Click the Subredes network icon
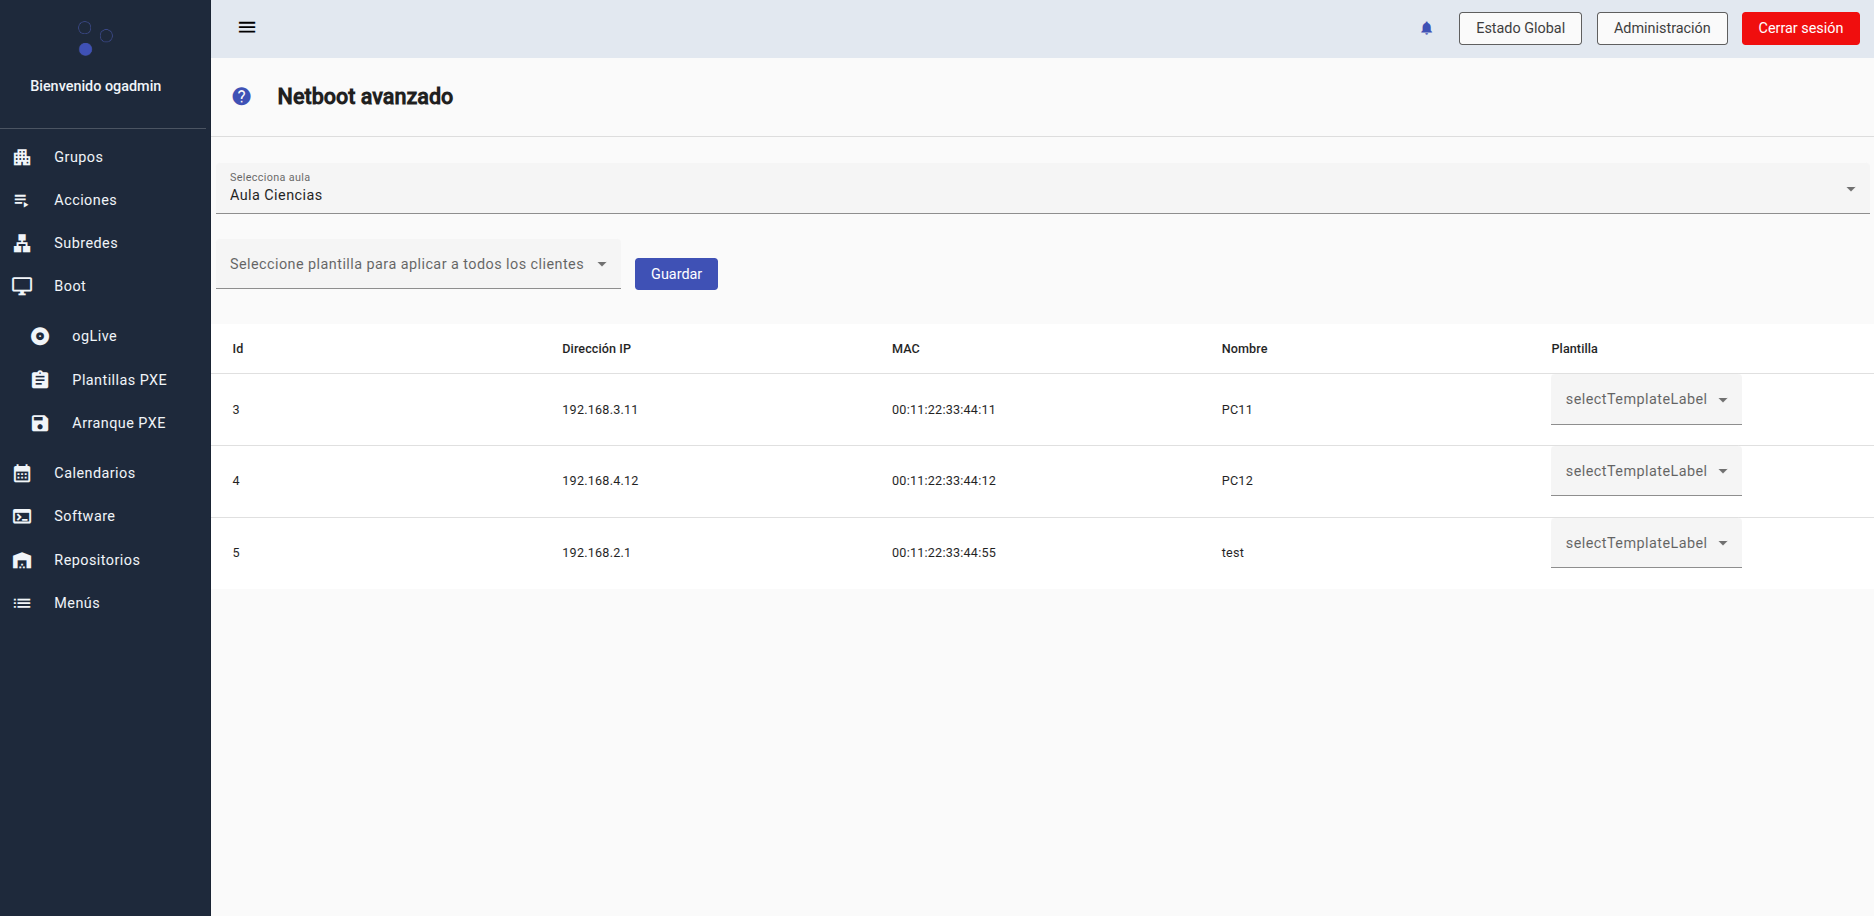The width and height of the screenshot is (1874, 916). (22, 243)
